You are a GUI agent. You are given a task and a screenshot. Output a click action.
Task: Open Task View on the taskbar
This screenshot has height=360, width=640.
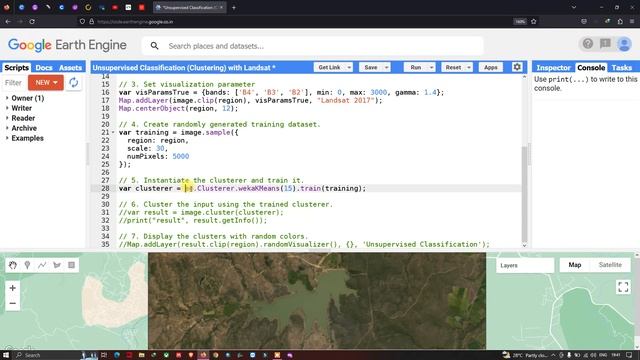(x=104, y=355)
